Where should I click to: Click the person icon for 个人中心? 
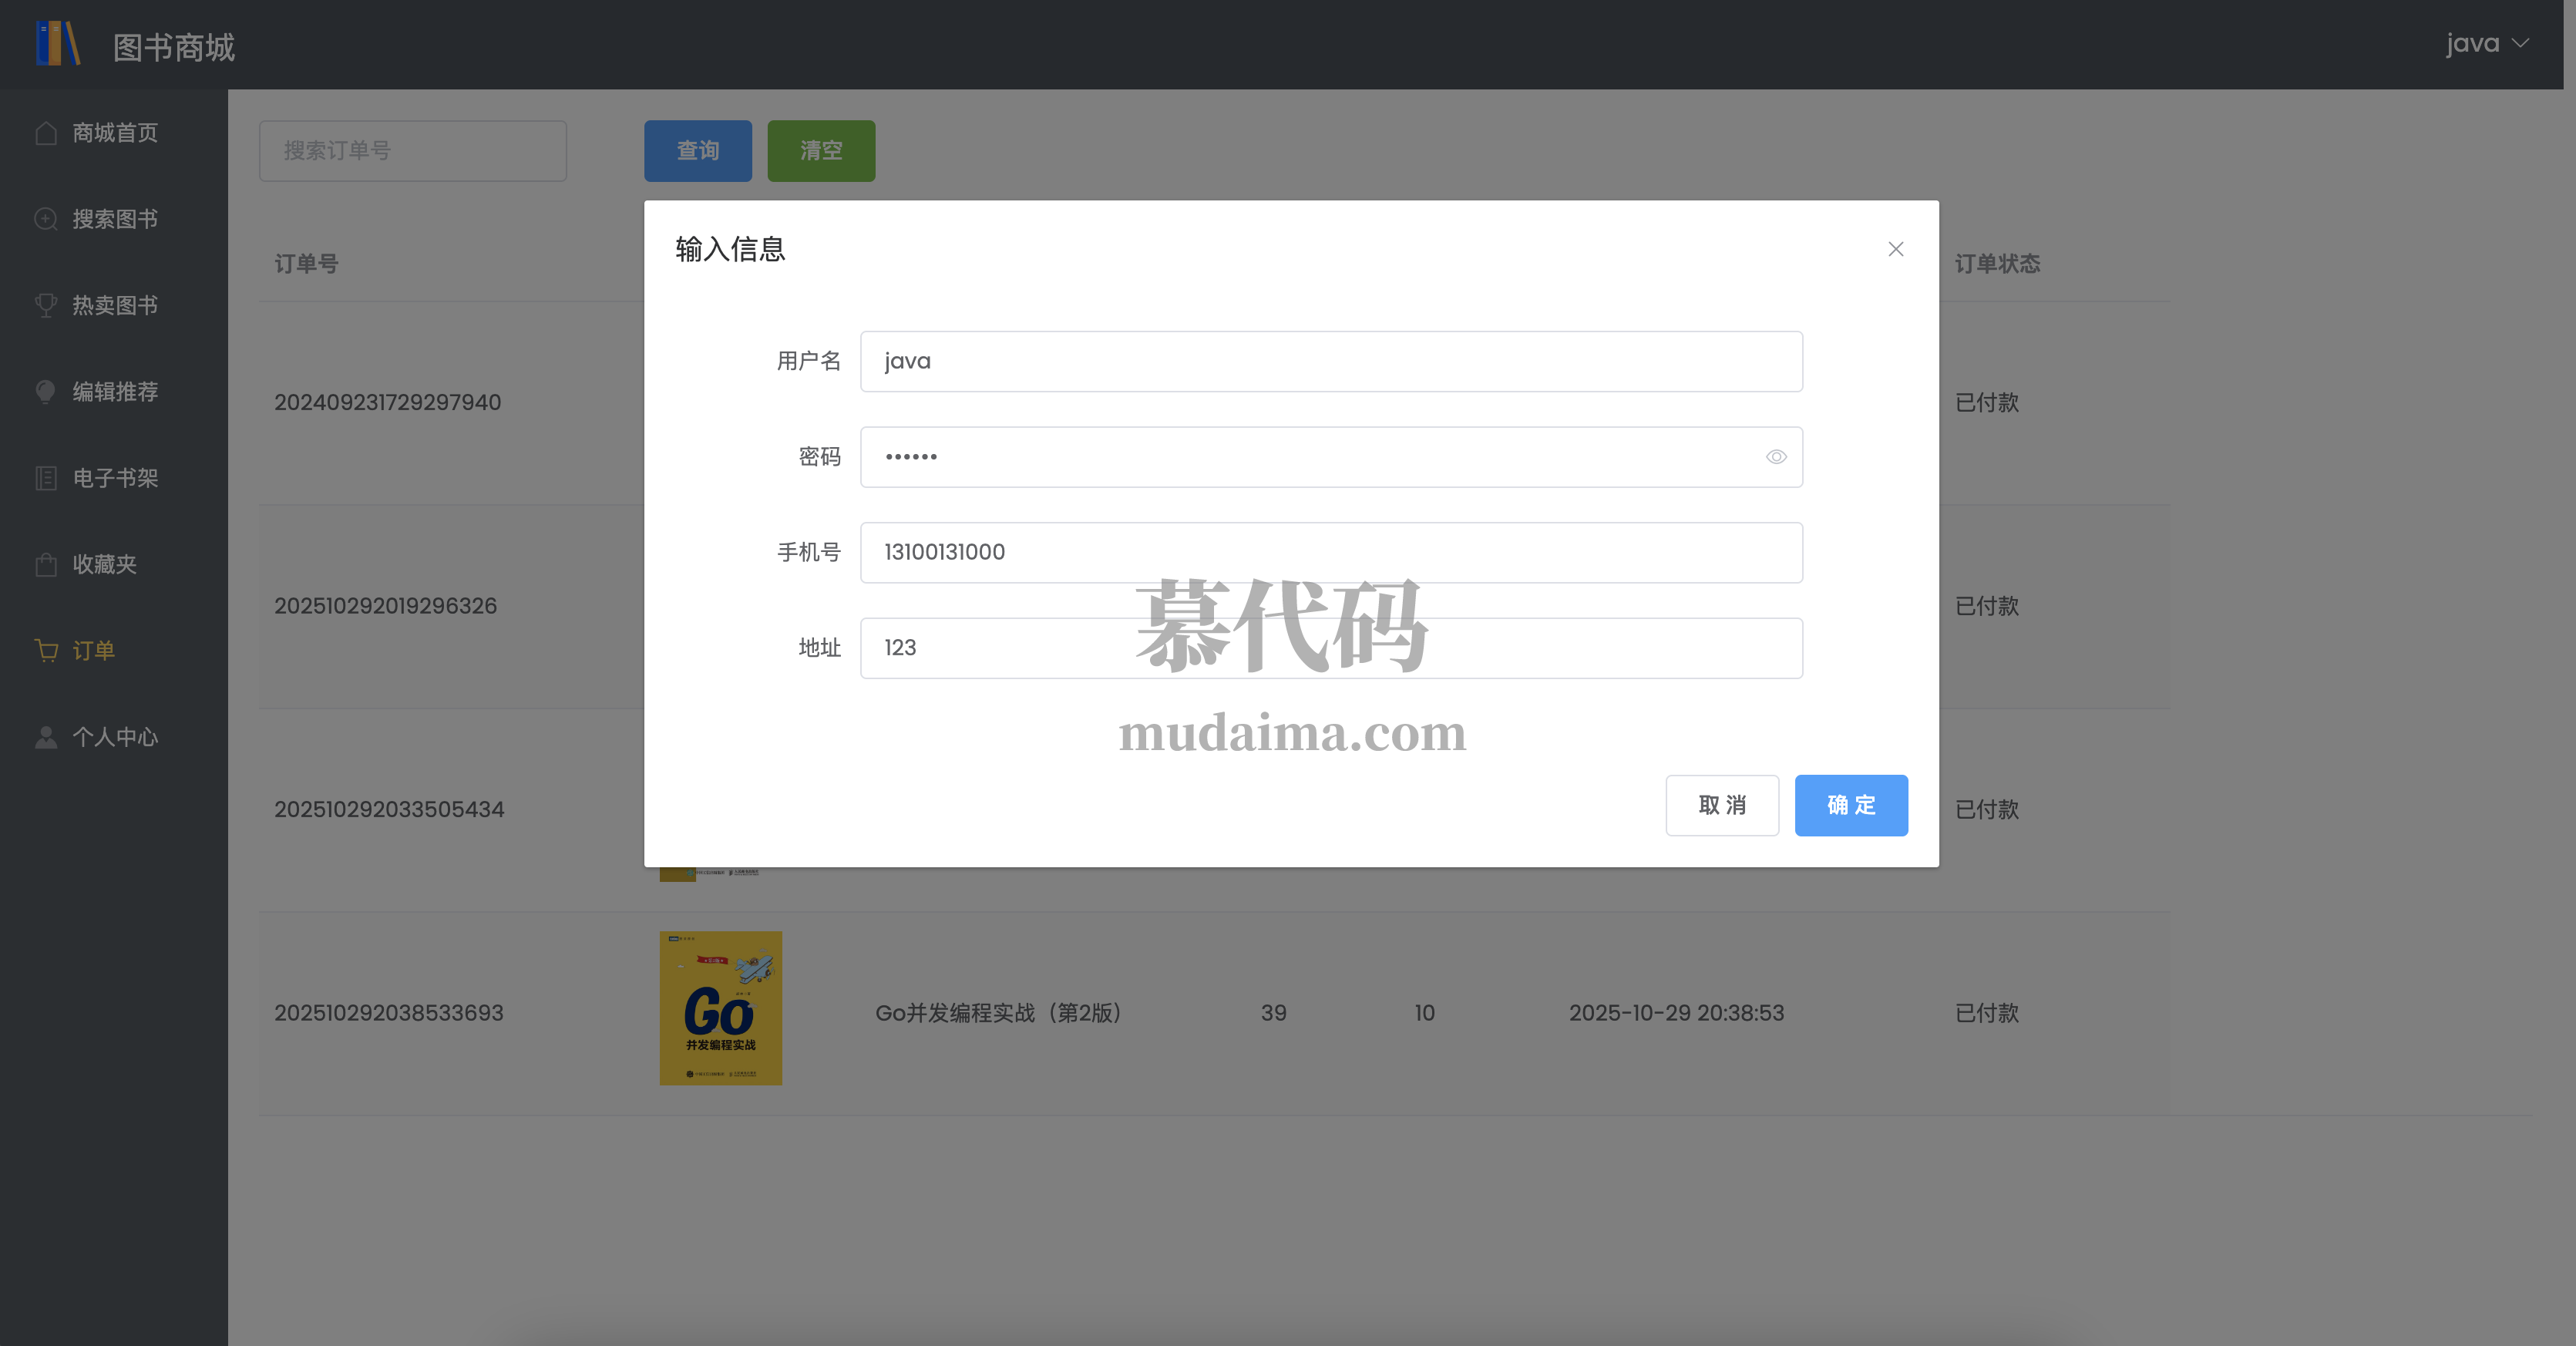tap(46, 737)
